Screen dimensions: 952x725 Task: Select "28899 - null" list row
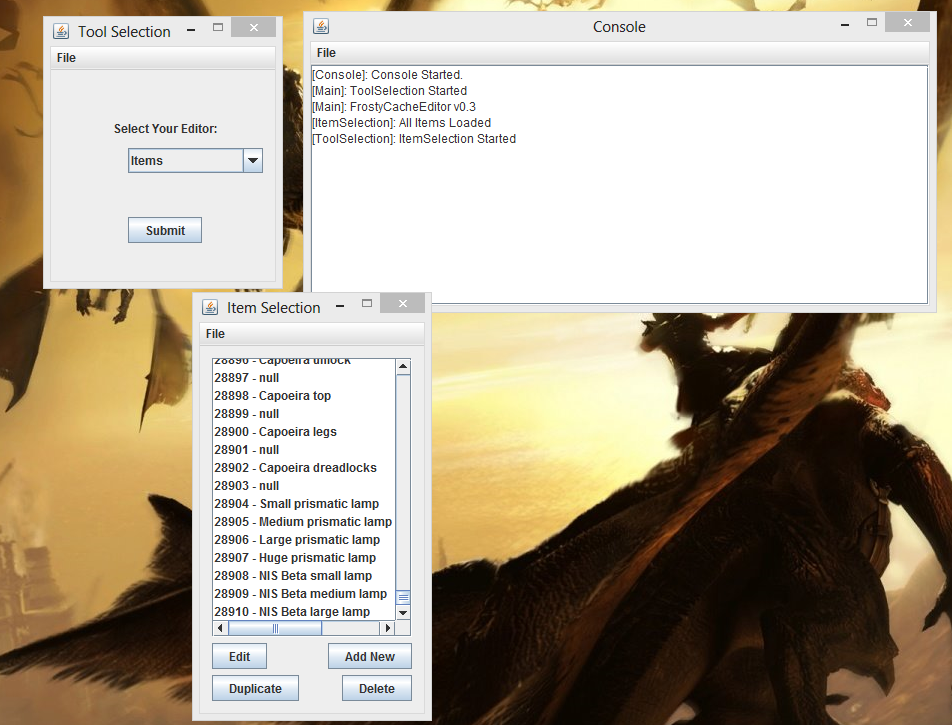(304, 414)
